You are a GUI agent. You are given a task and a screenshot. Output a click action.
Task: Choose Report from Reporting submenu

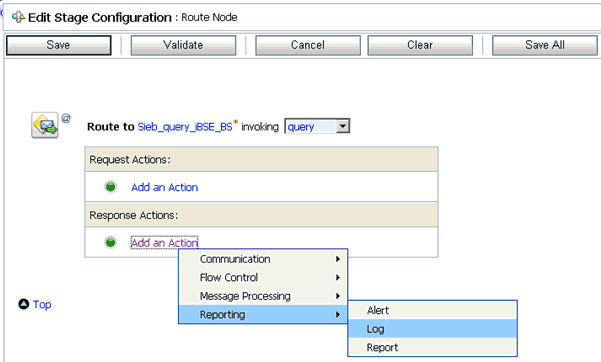point(432,347)
